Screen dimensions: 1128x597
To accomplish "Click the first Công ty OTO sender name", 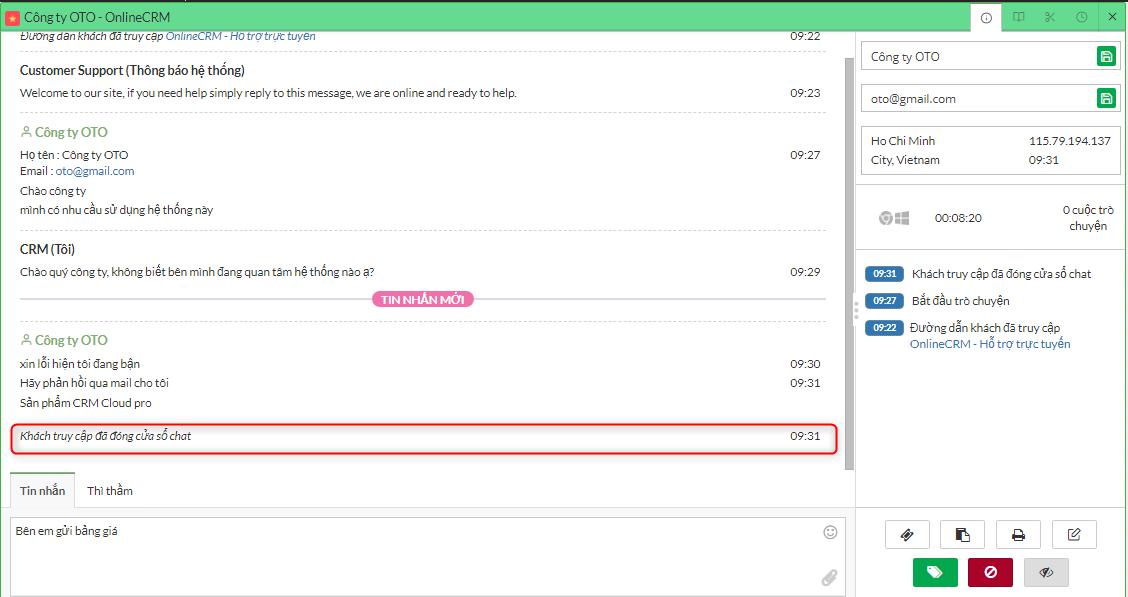I will pos(71,132).
